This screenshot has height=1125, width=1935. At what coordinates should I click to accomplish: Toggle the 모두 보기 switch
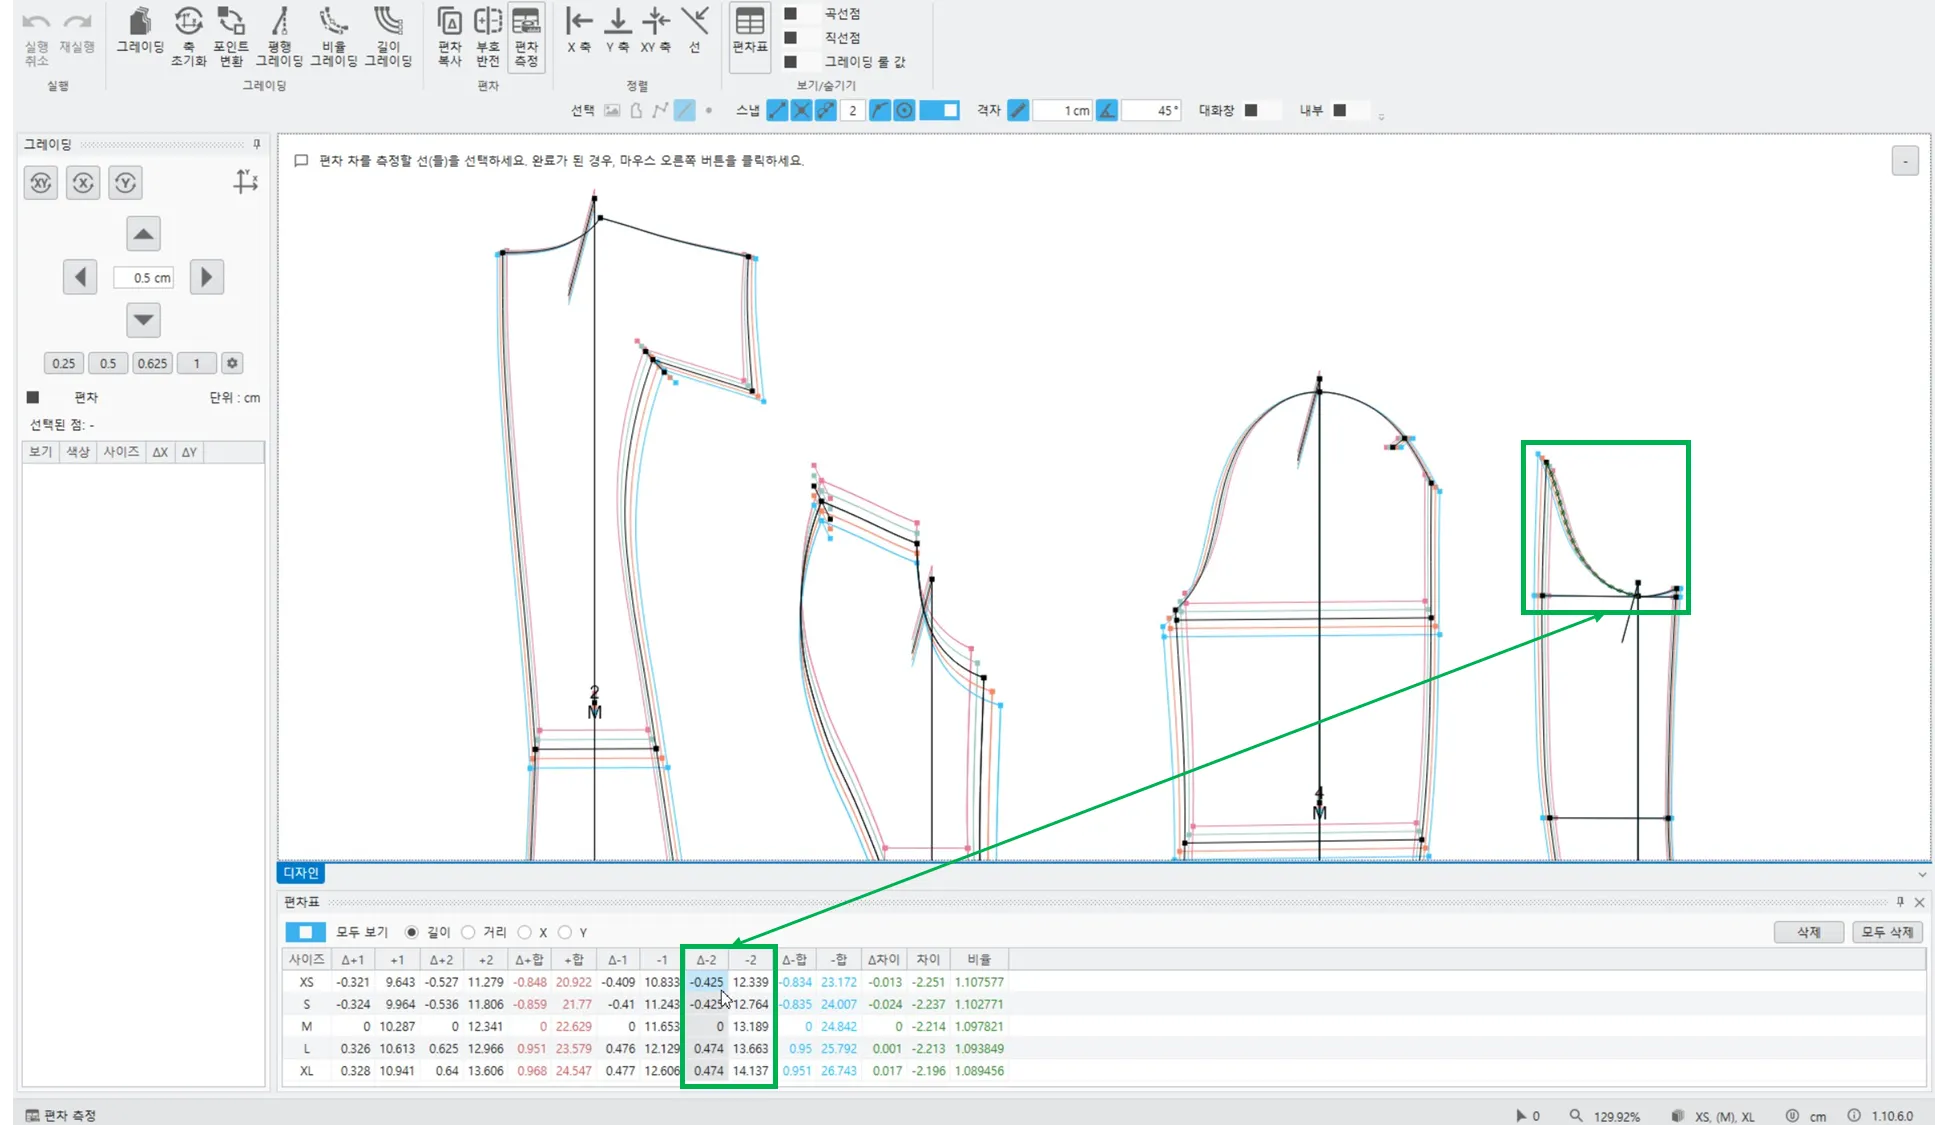point(305,932)
